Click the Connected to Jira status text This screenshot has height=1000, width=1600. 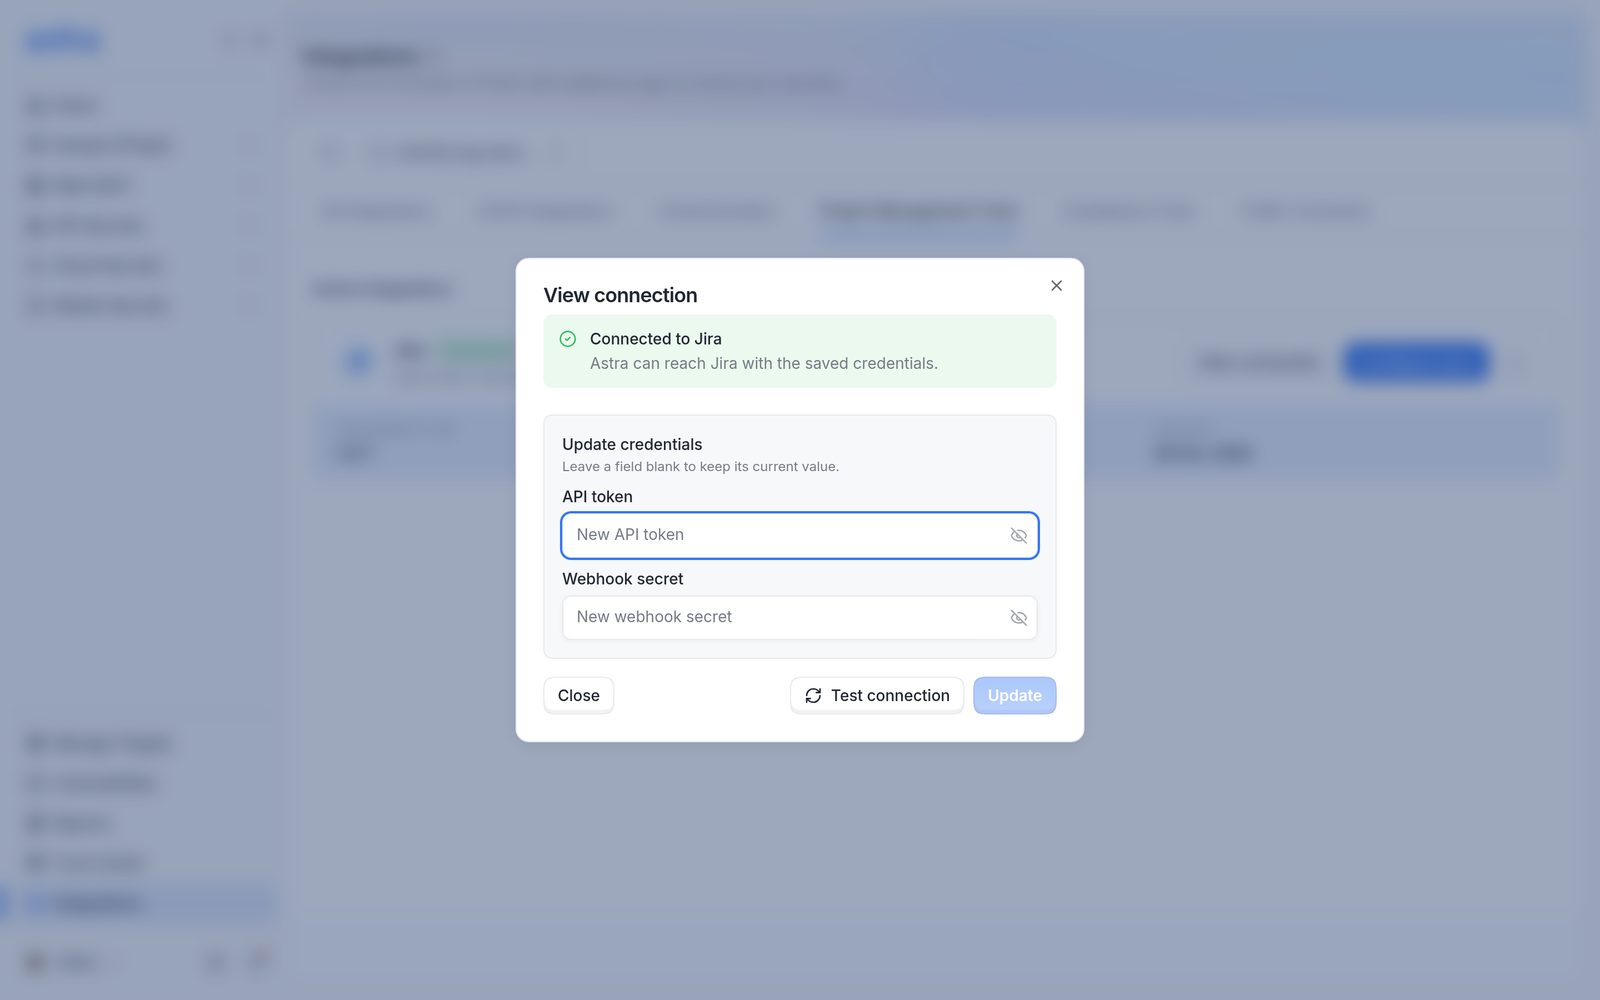[656, 339]
